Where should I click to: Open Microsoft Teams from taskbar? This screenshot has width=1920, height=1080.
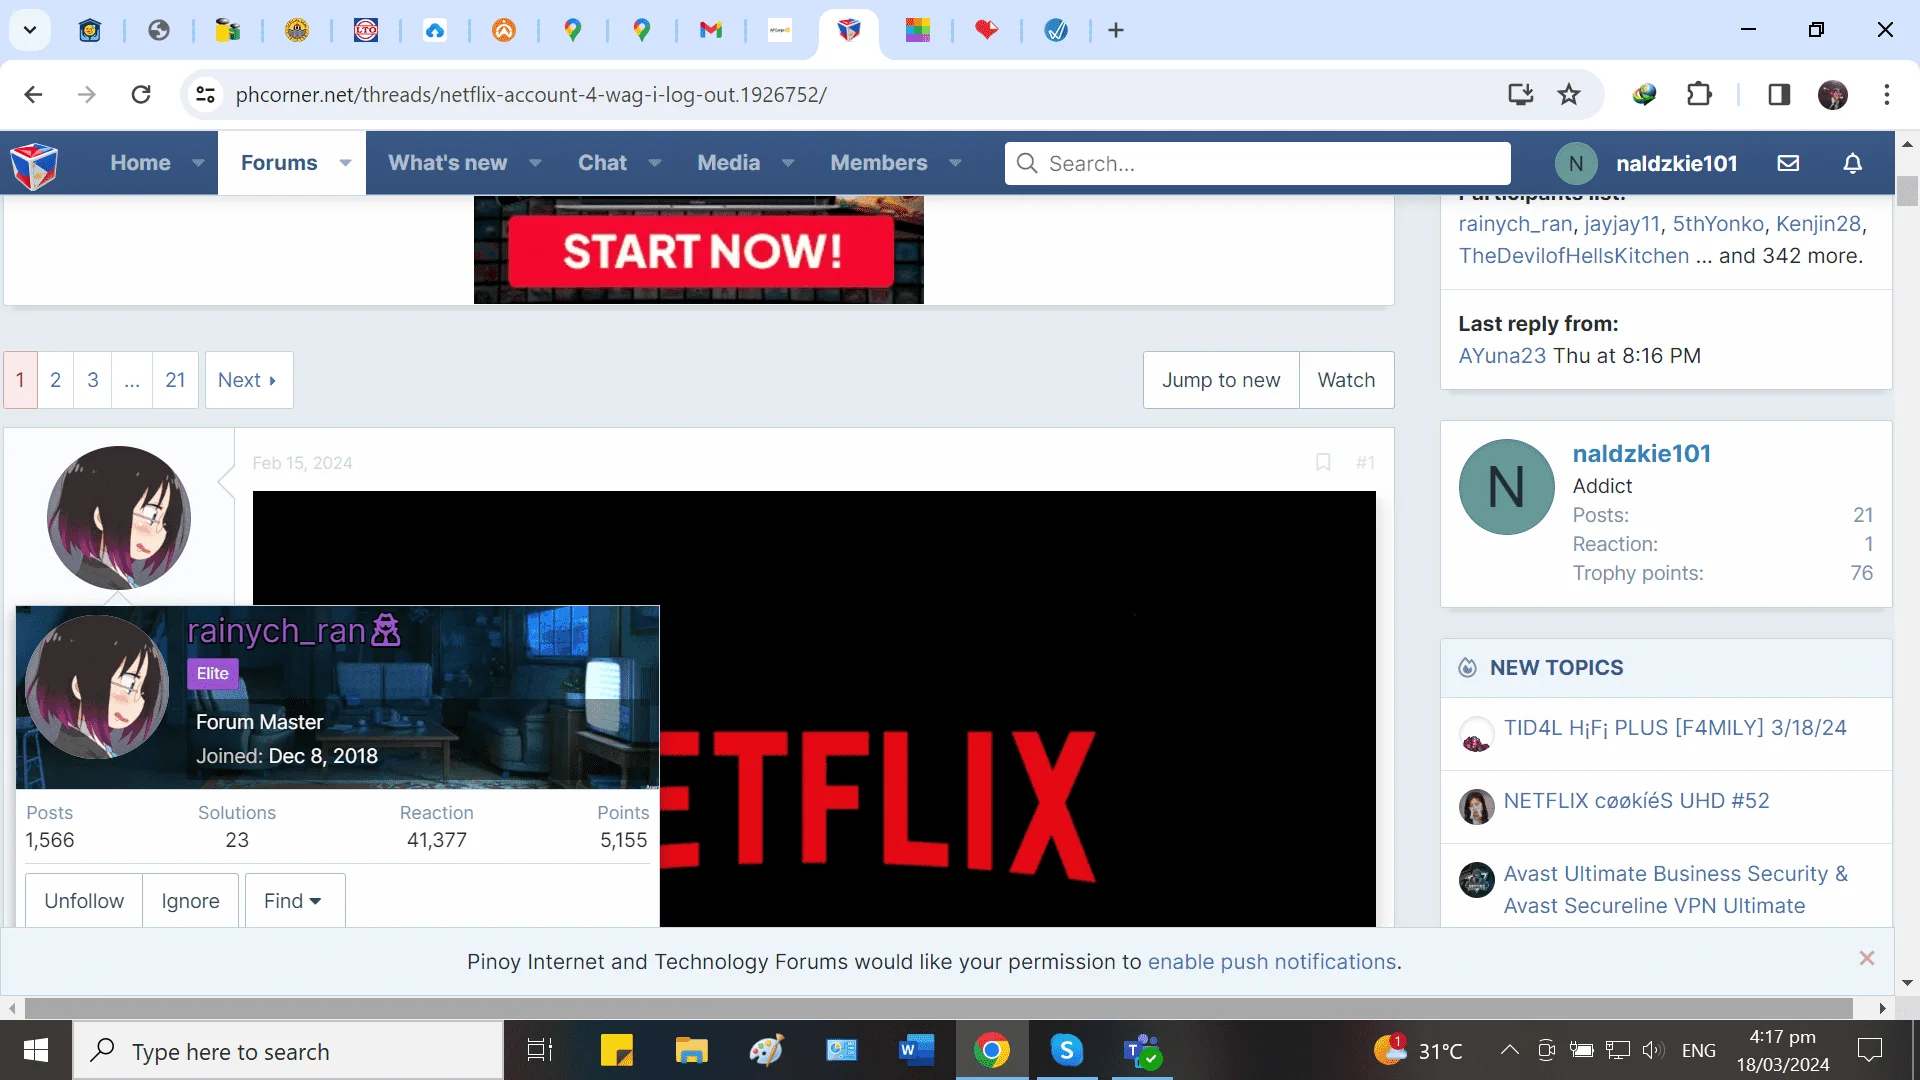[1142, 1051]
